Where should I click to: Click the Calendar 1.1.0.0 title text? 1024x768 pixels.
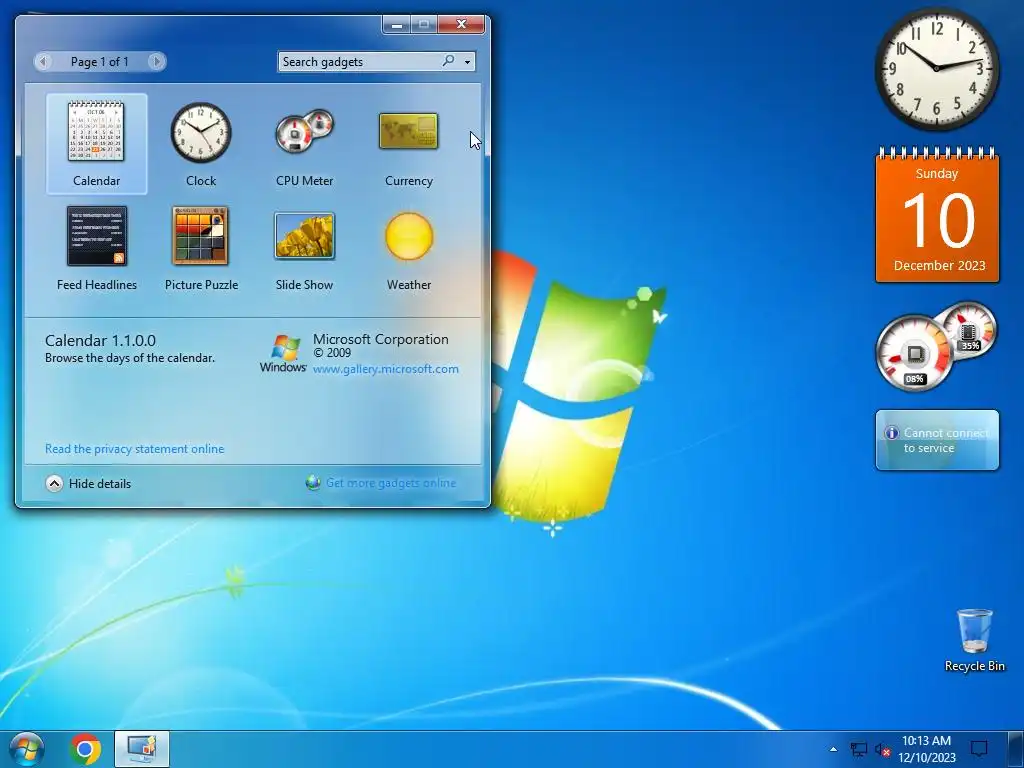(100, 341)
